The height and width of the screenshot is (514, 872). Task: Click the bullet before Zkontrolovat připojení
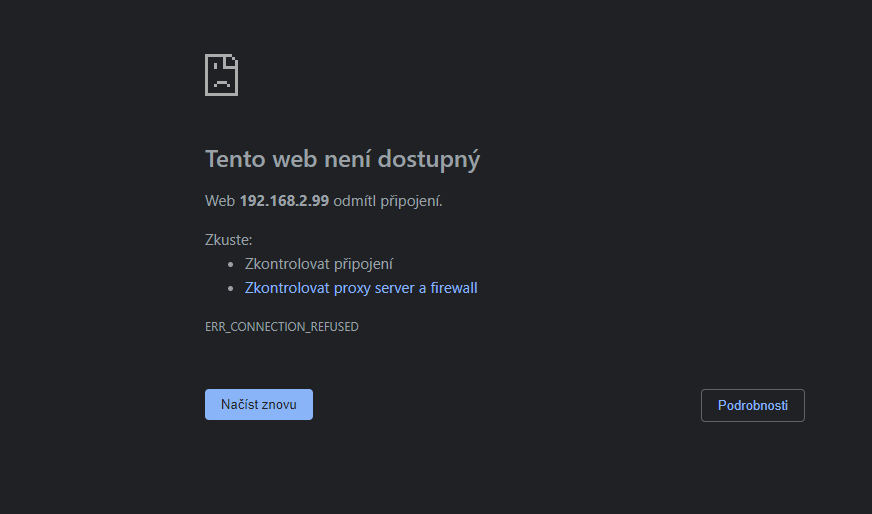point(231,265)
